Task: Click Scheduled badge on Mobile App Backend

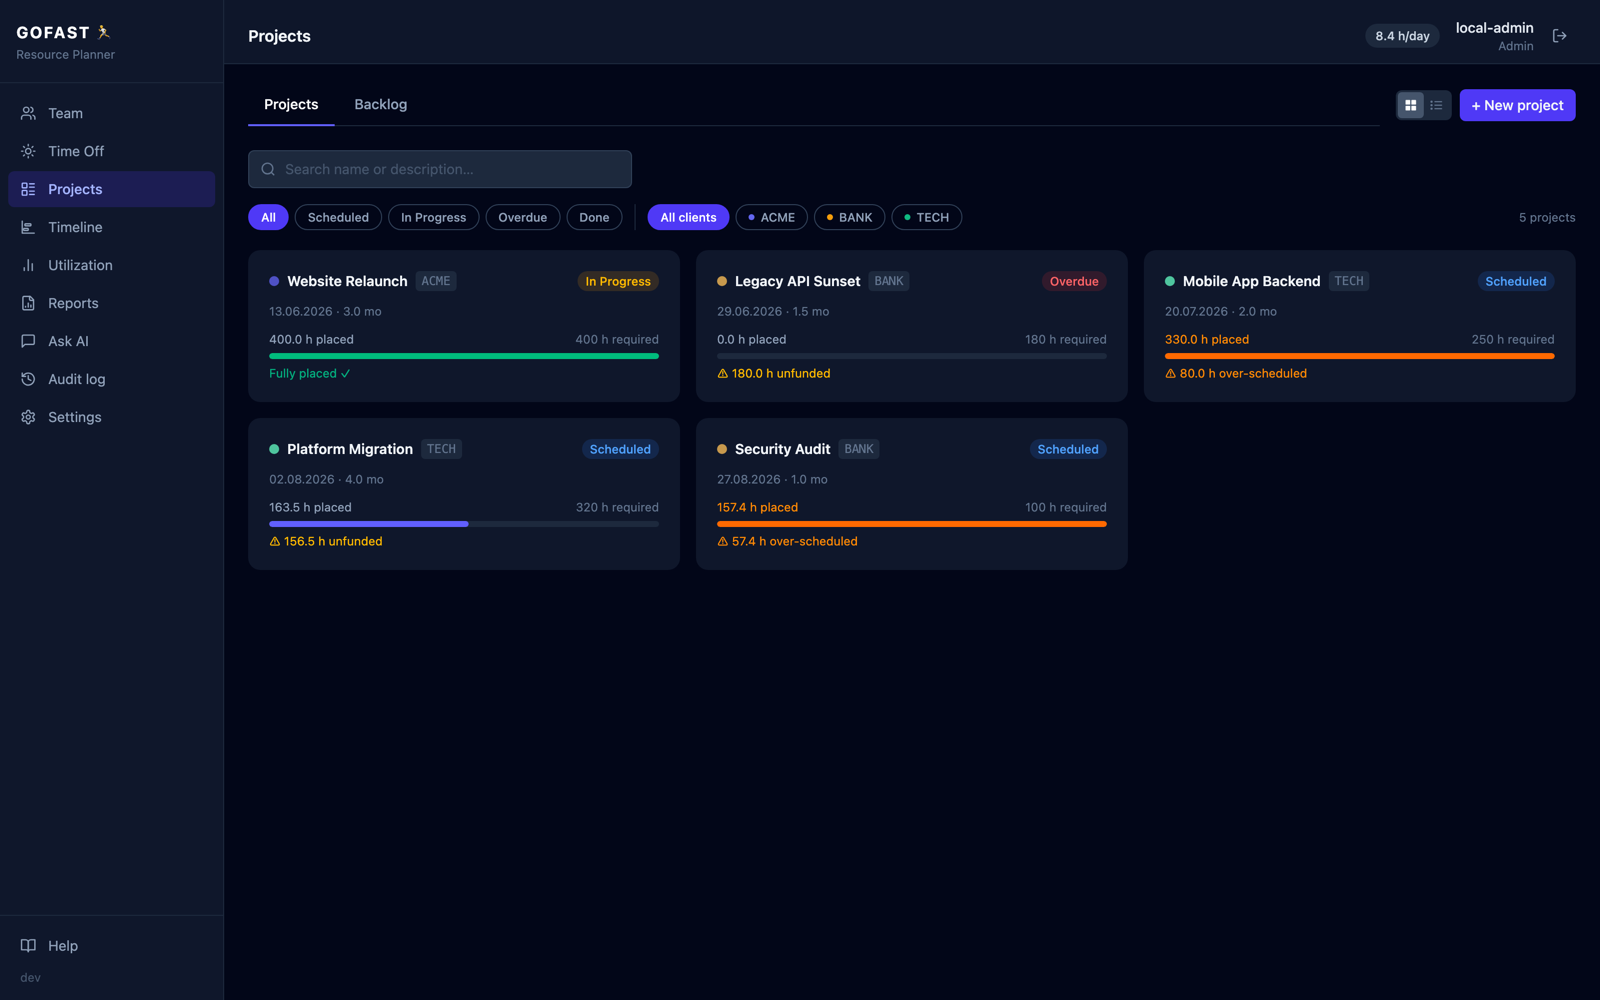Action: tap(1516, 281)
